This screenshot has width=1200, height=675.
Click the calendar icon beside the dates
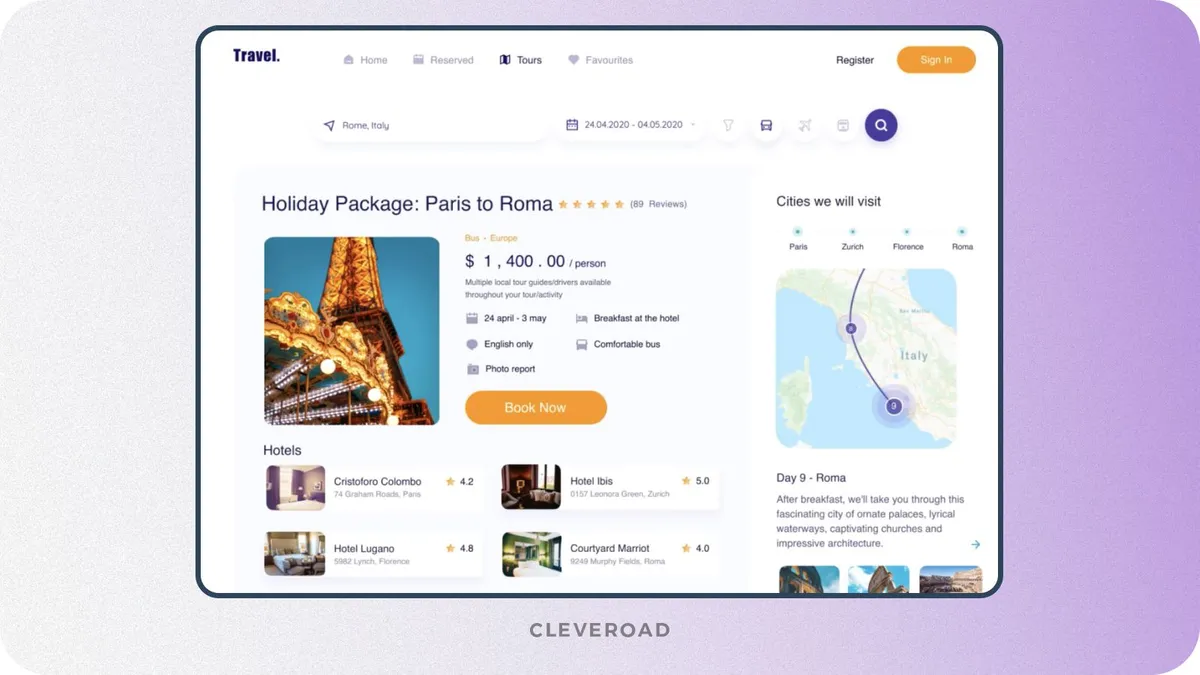click(572, 125)
